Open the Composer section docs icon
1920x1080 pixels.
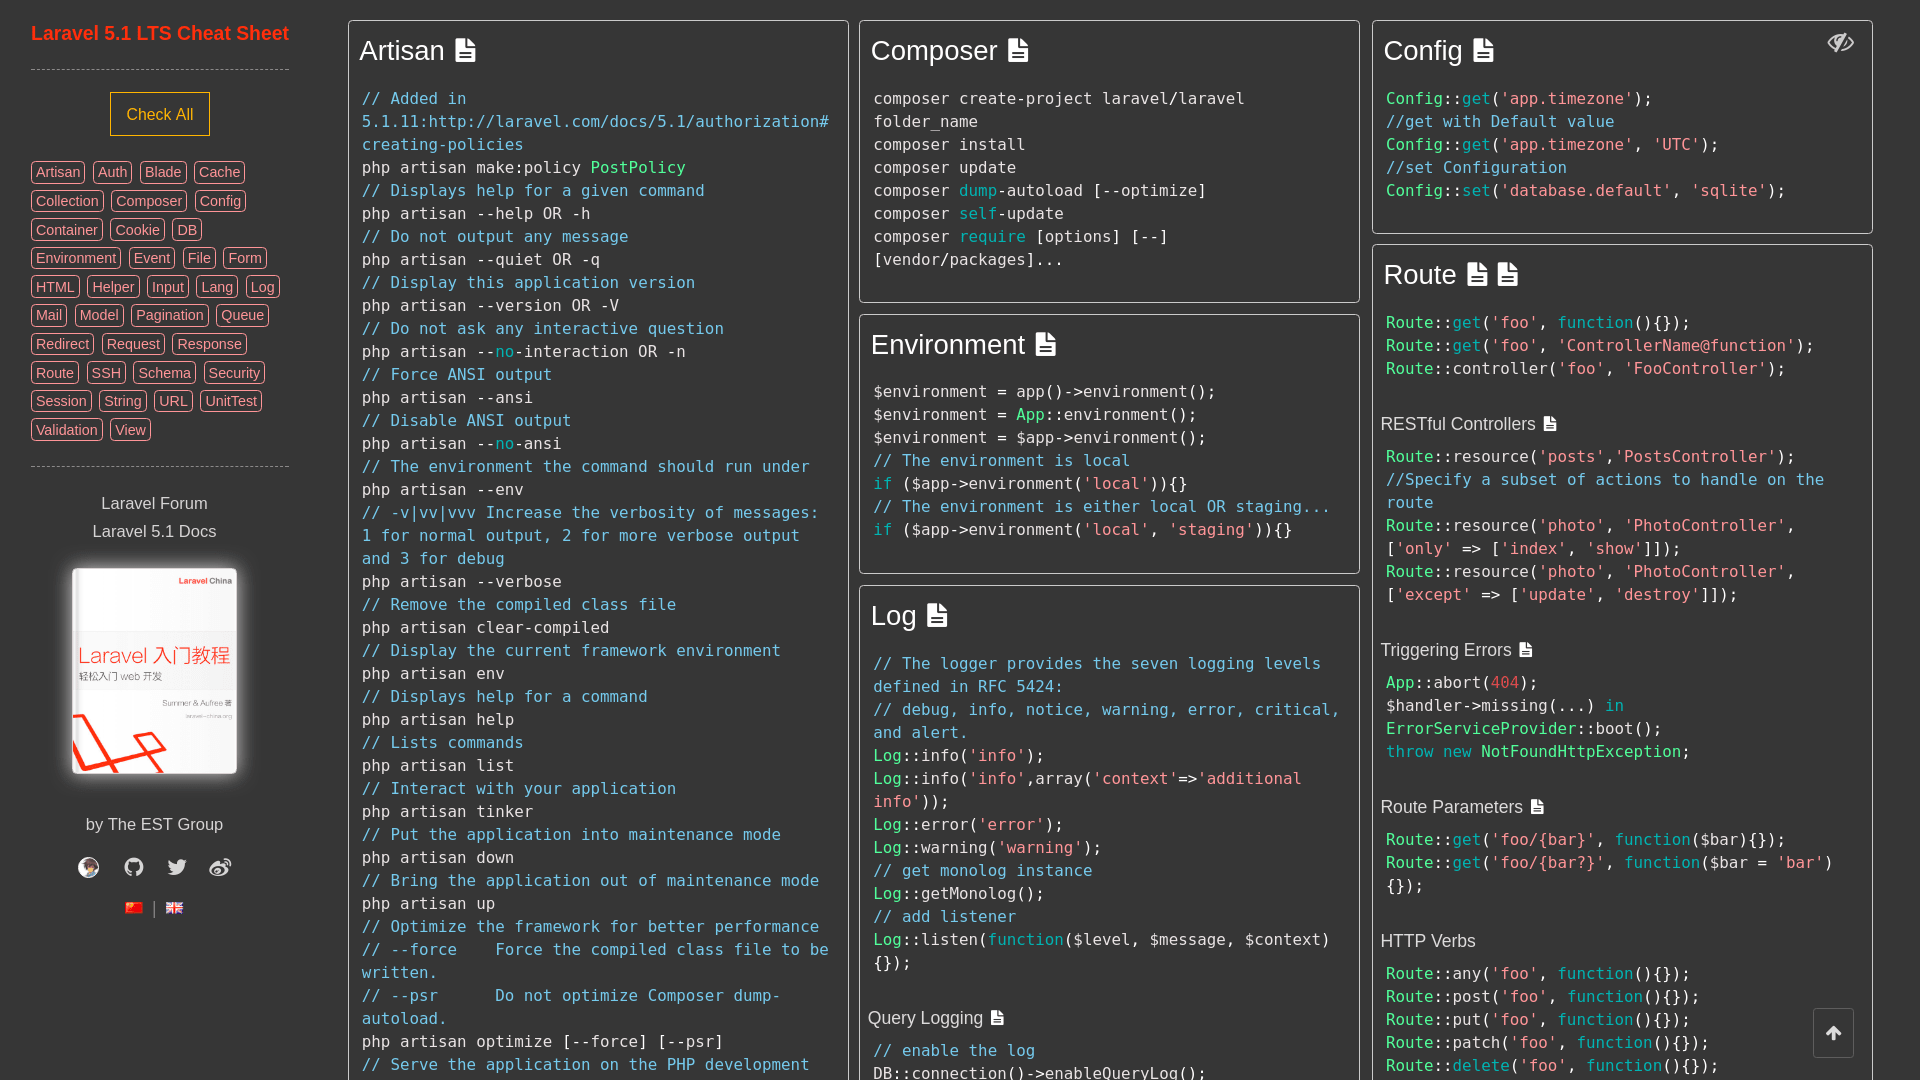click(x=1018, y=50)
